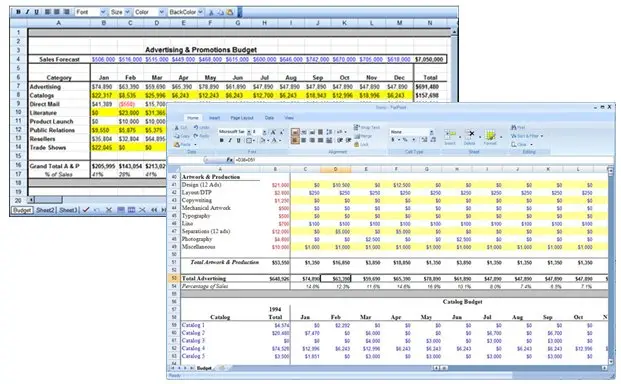Click the Insert sheet icon
The height and width of the screenshot is (384, 621).
tap(450, 137)
